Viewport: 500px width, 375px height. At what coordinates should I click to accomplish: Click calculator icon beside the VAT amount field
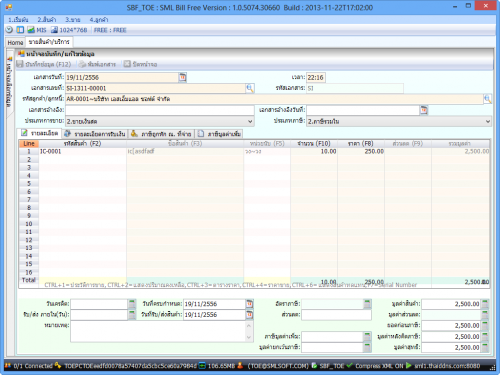367,336
